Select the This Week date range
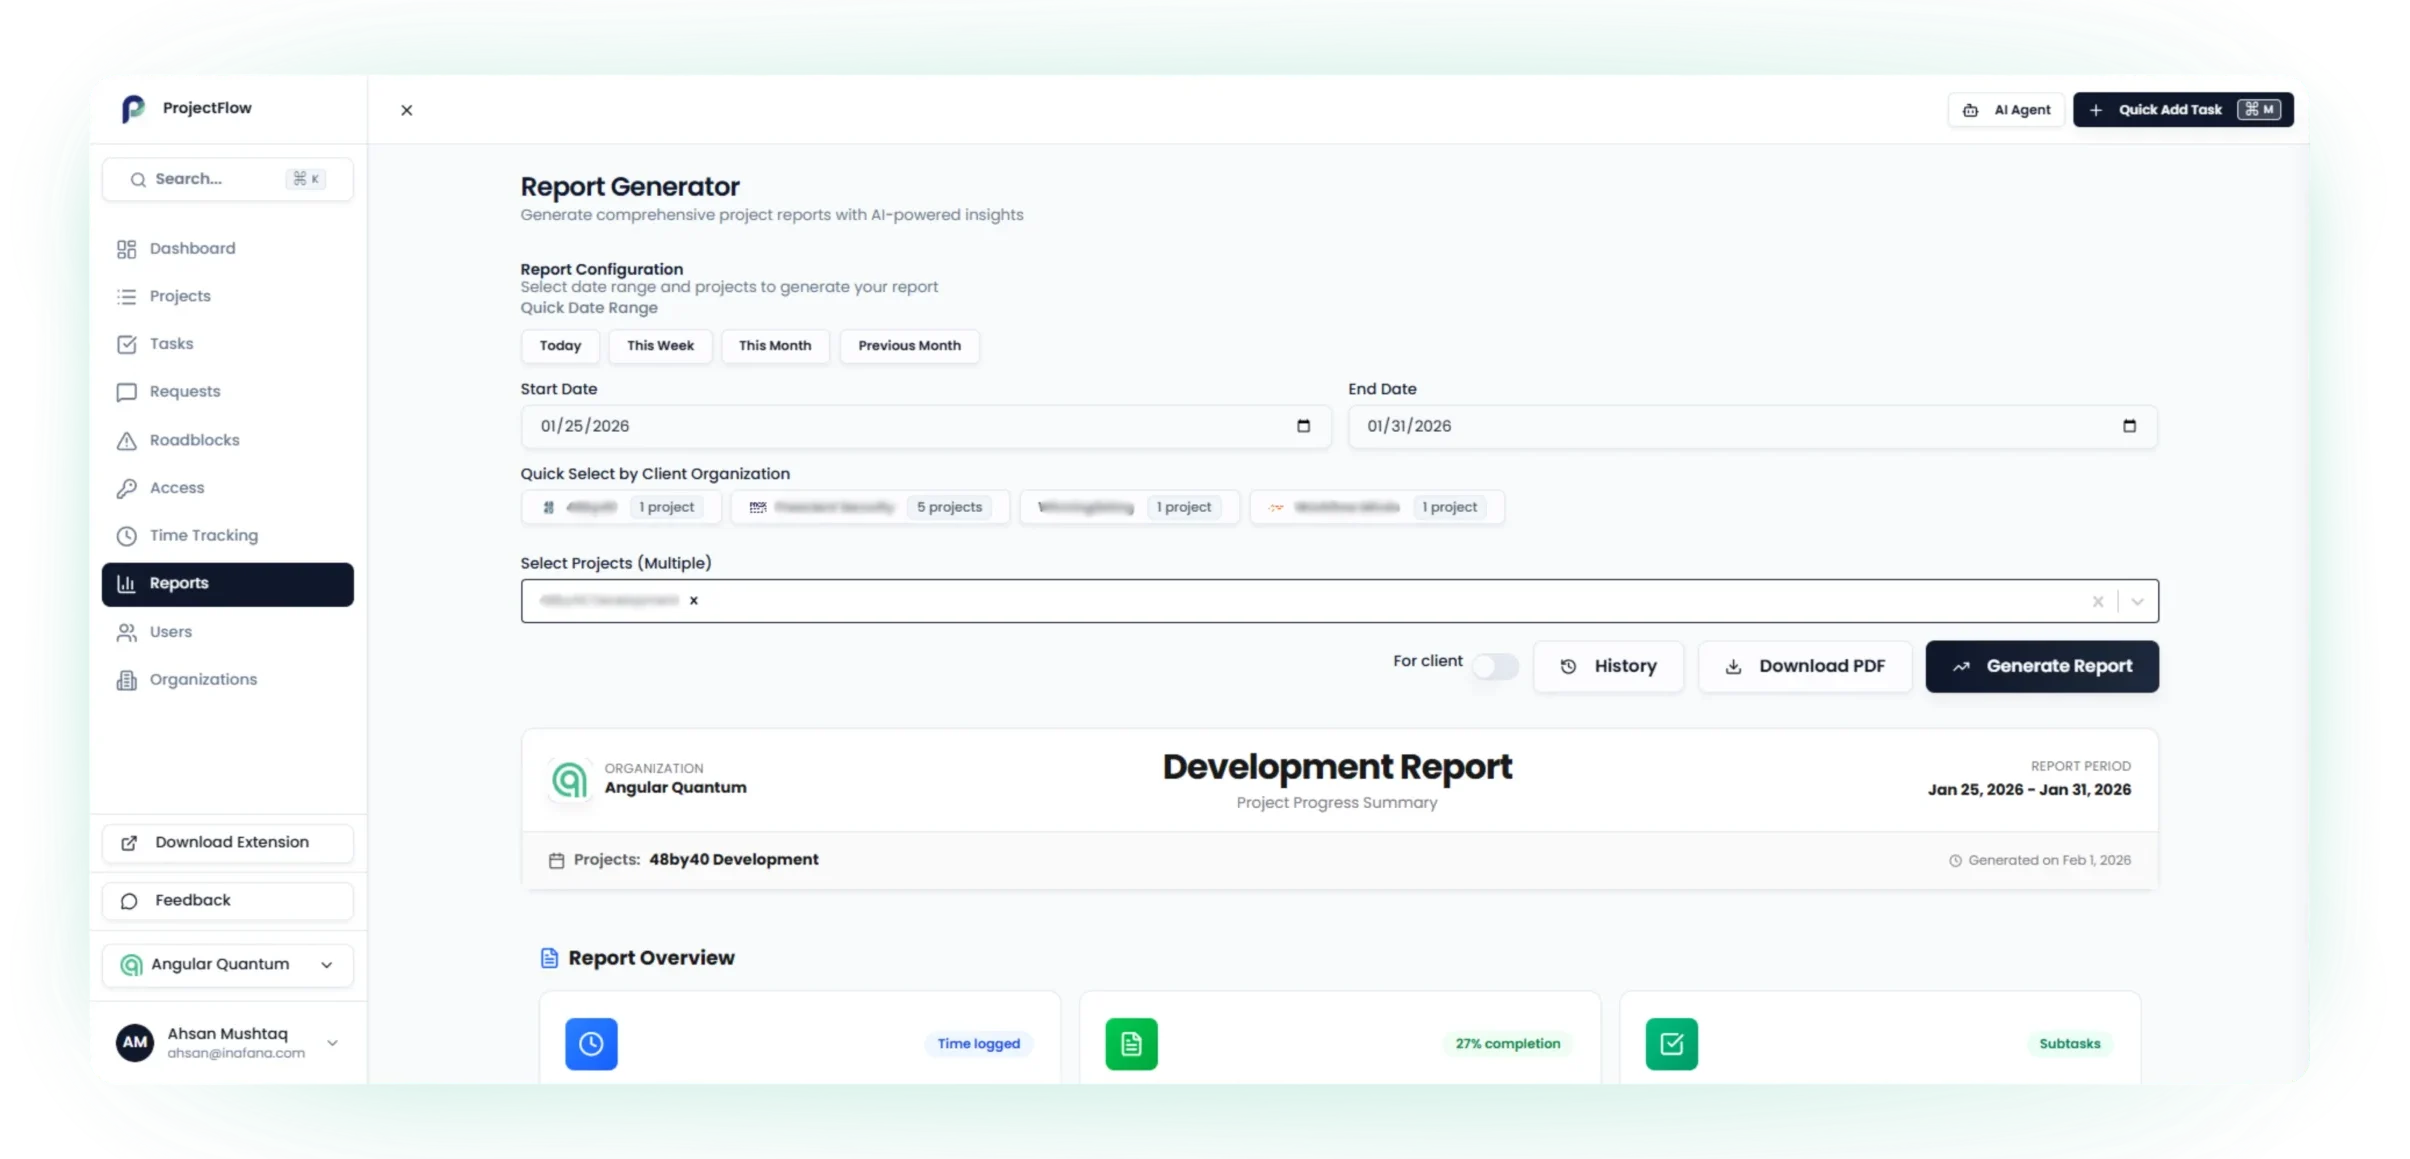 coord(660,346)
